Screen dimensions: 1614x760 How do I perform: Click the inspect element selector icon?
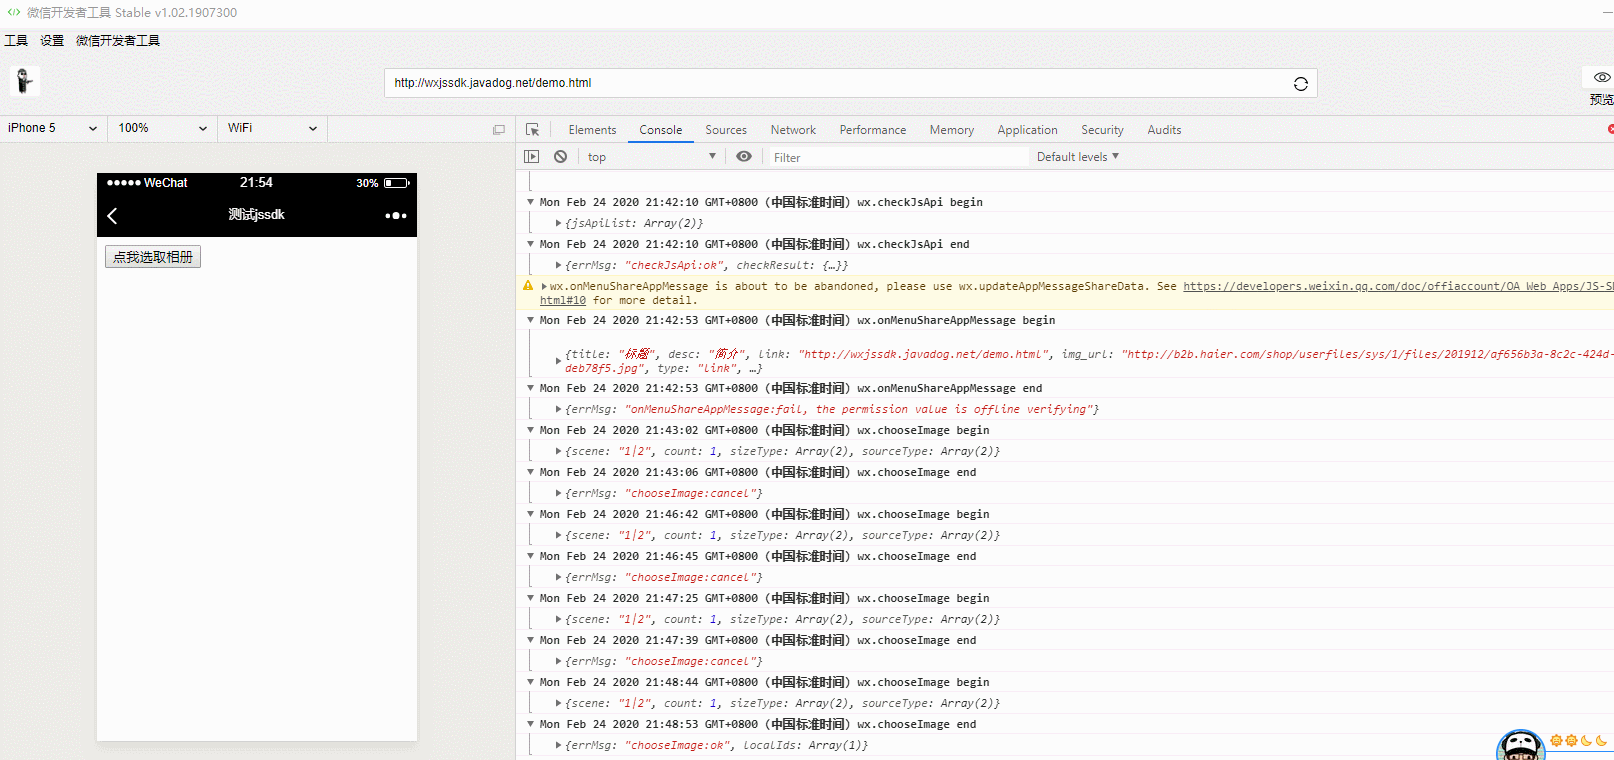pyautogui.click(x=533, y=130)
